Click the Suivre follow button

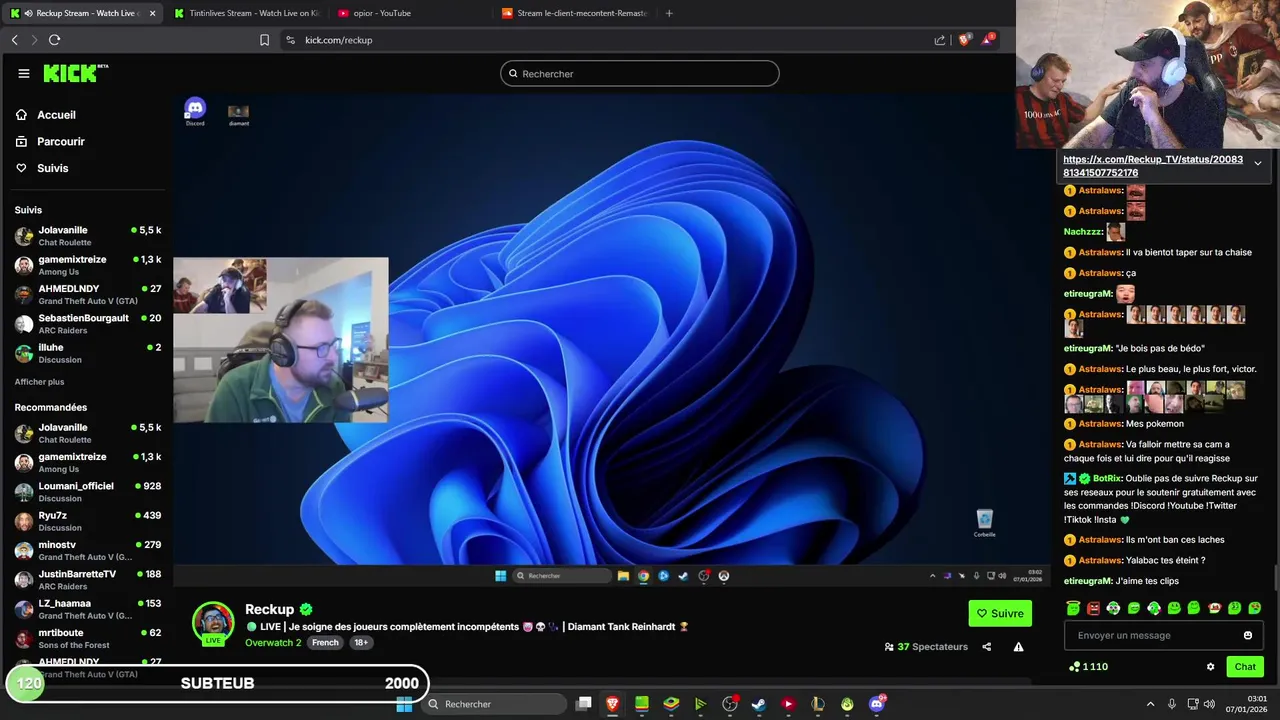pyautogui.click(x=1000, y=613)
